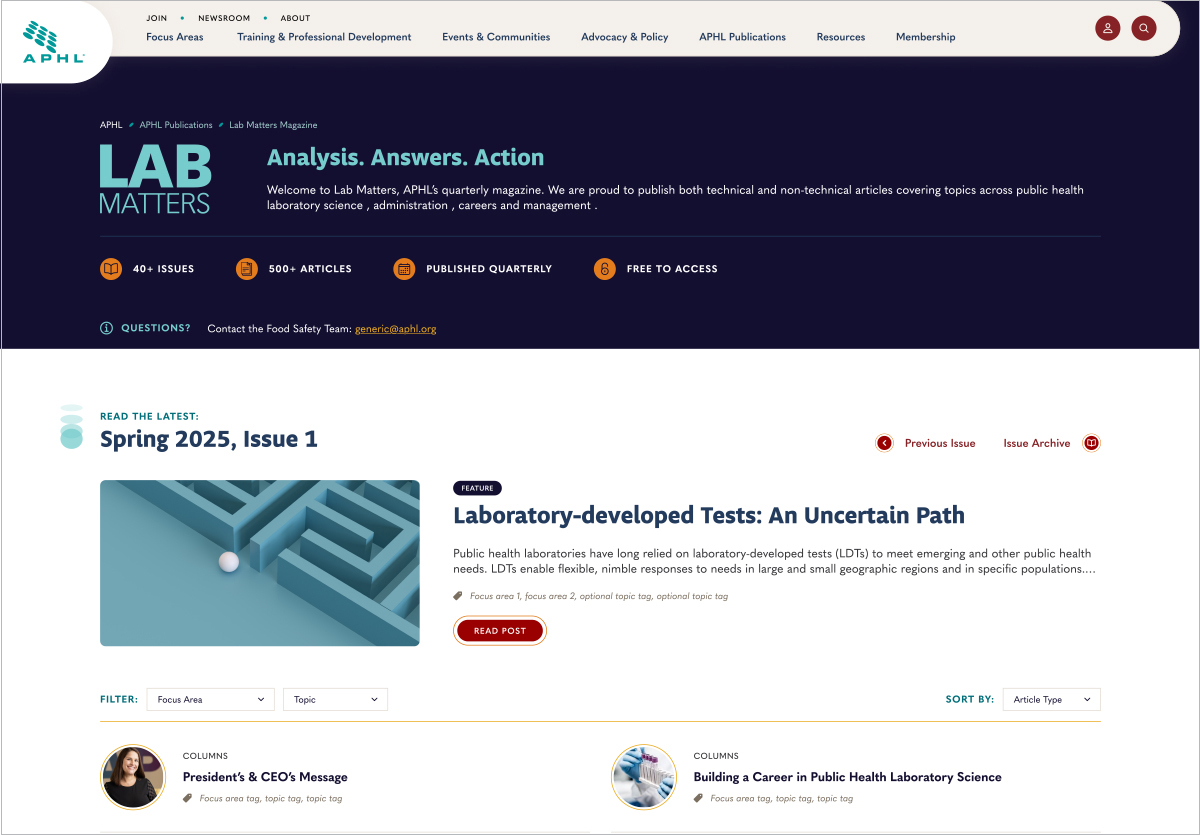Open the Resources menu
This screenshot has width=1200, height=835.
[841, 37]
